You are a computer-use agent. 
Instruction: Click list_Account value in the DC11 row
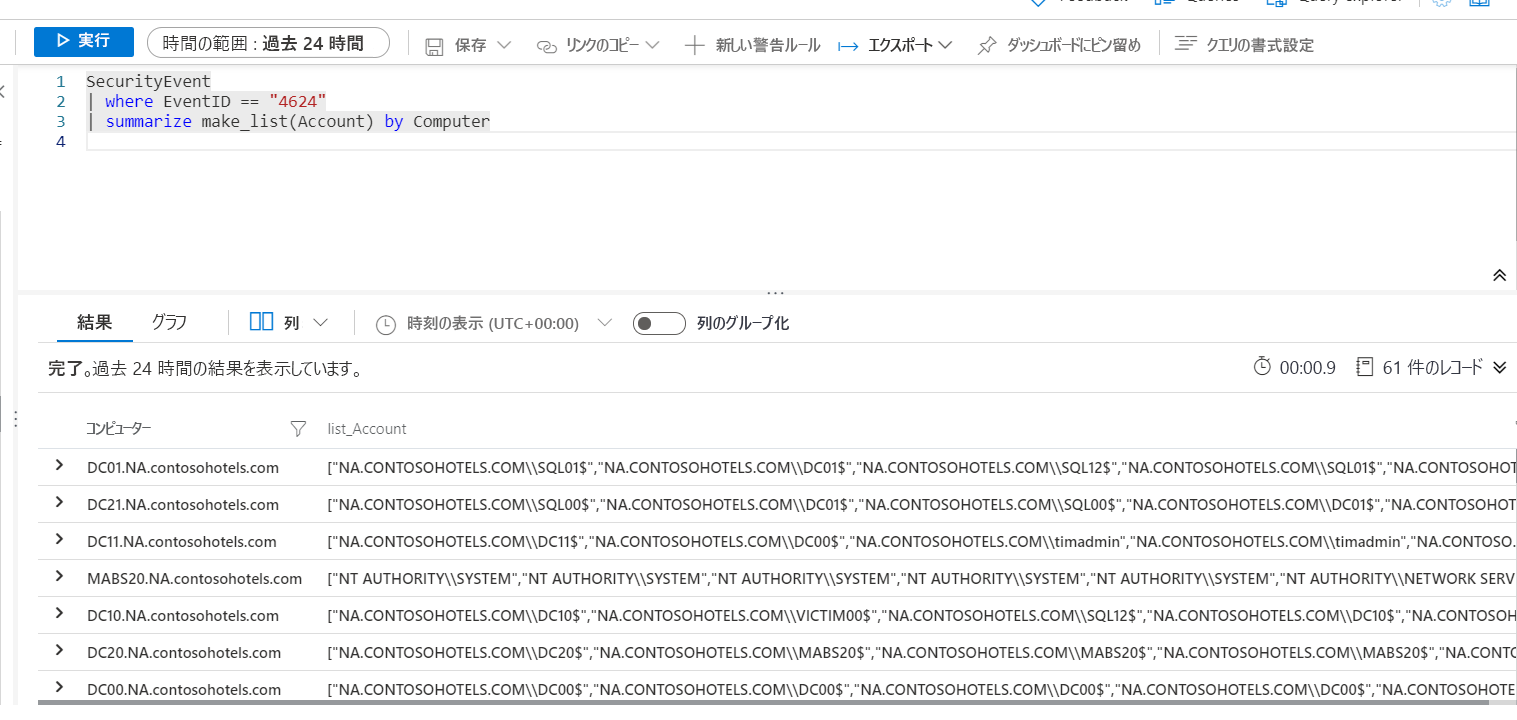[x=921, y=541]
